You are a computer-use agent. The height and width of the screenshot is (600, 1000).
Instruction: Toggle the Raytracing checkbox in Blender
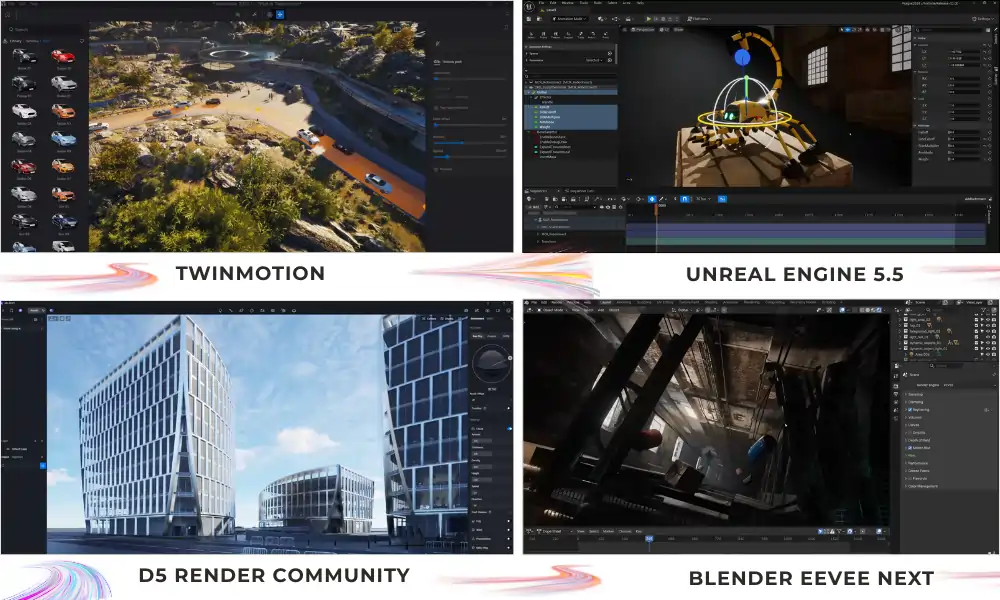[x=910, y=409]
